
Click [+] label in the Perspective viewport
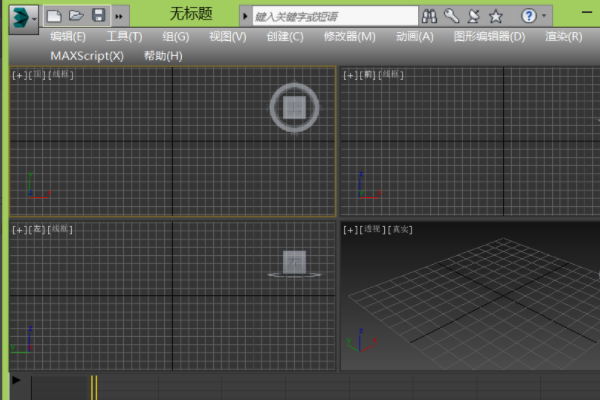click(350, 230)
